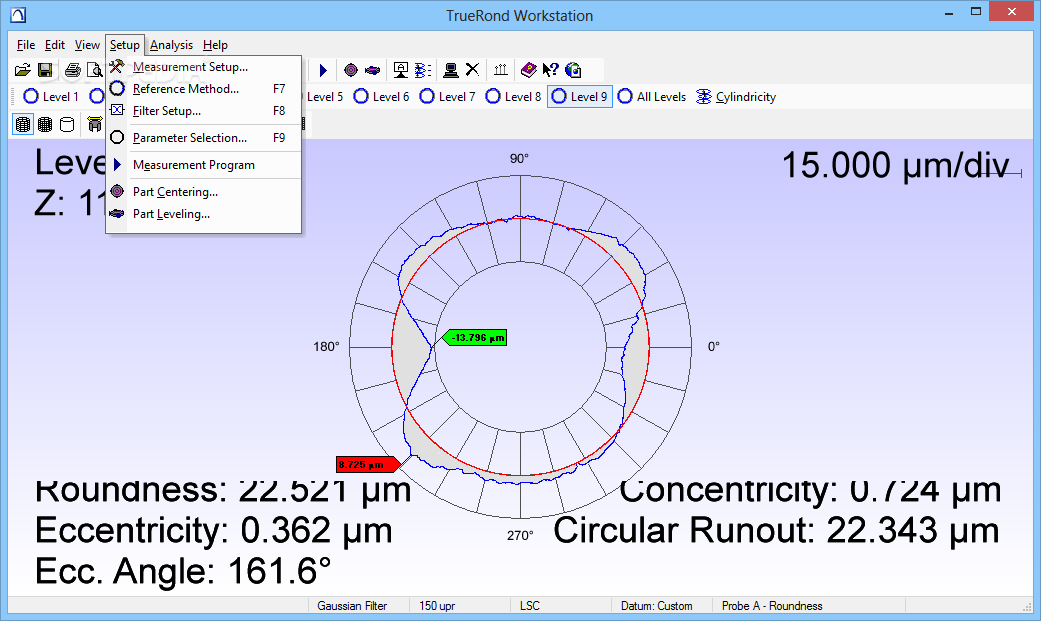Click the Circular Runout: 22.343 µm result
This screenshot has height=621, width=1041.
point(777,531)
